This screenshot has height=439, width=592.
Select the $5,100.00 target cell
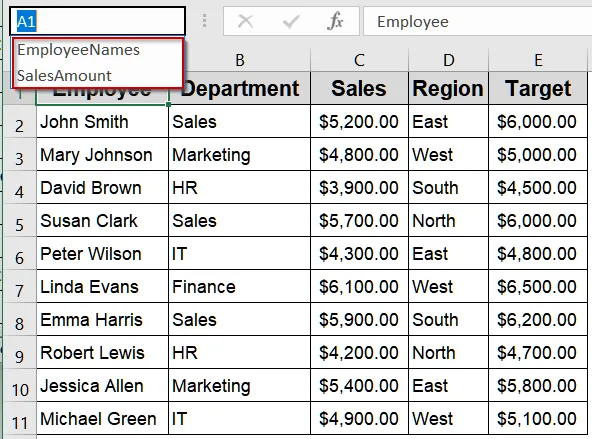click(538, 419)
